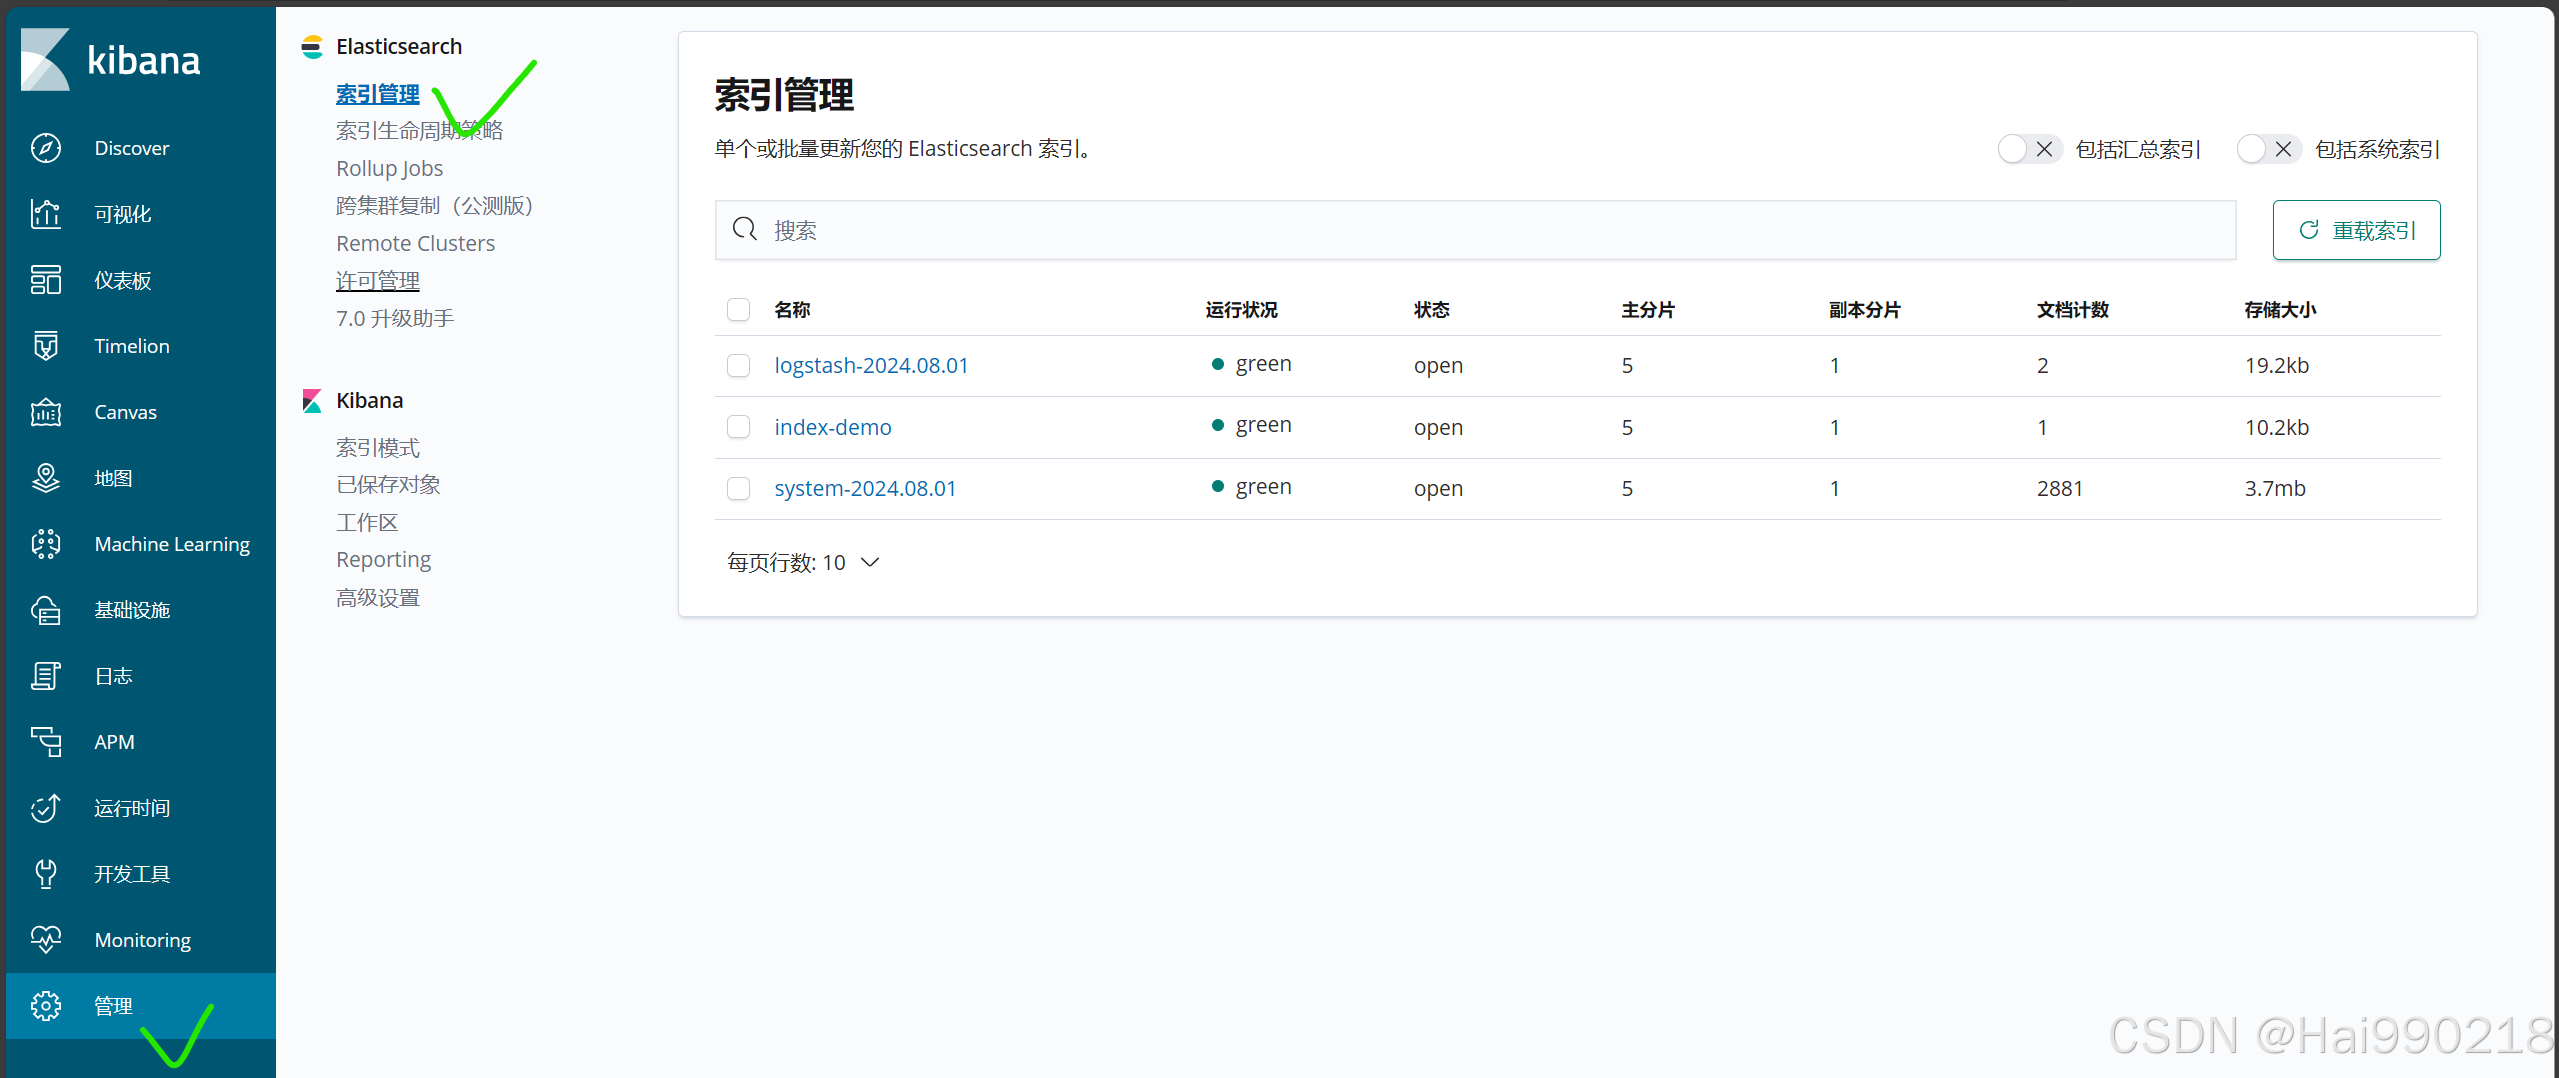Open 工作区 under Kibana
The width and height of the screenshot is (2559, 1078).
367,523
